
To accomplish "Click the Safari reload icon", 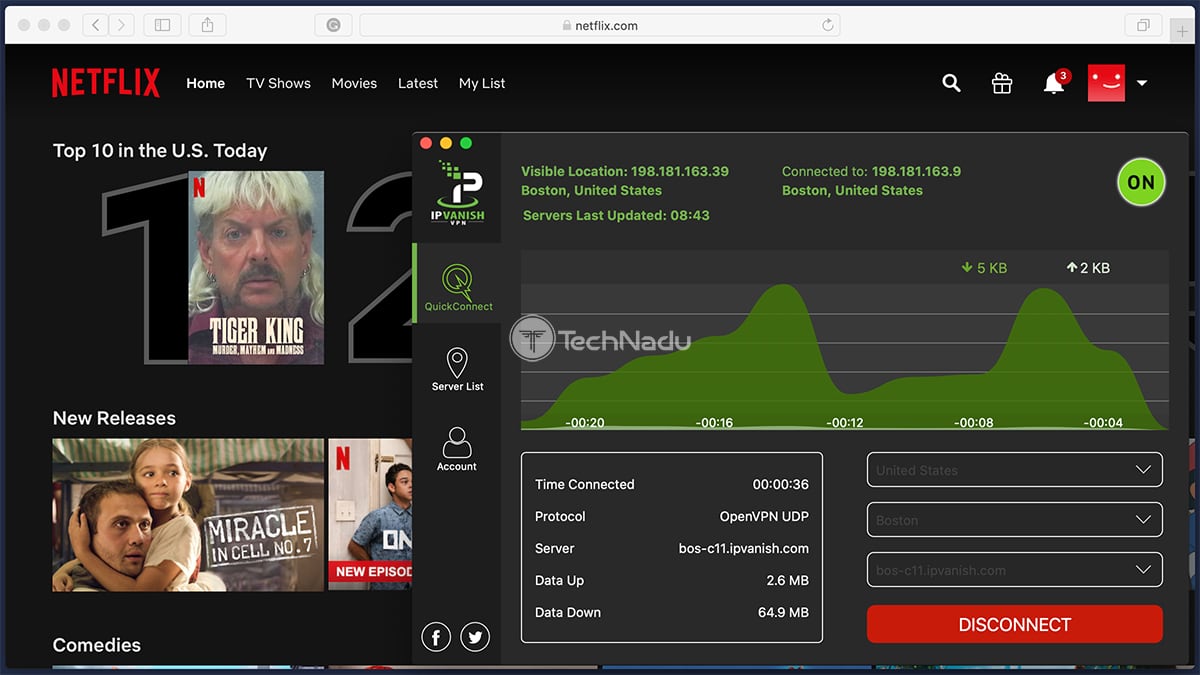I will coord(828,25).
